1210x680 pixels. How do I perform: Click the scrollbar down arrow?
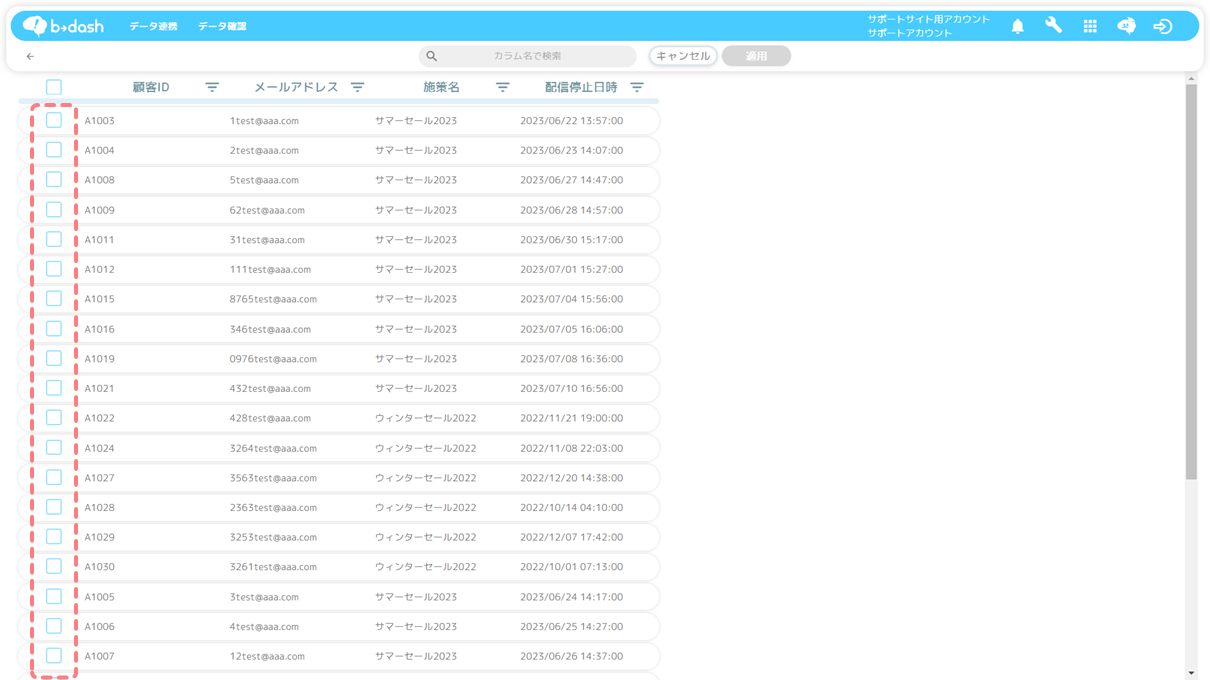click(1191, 673)
